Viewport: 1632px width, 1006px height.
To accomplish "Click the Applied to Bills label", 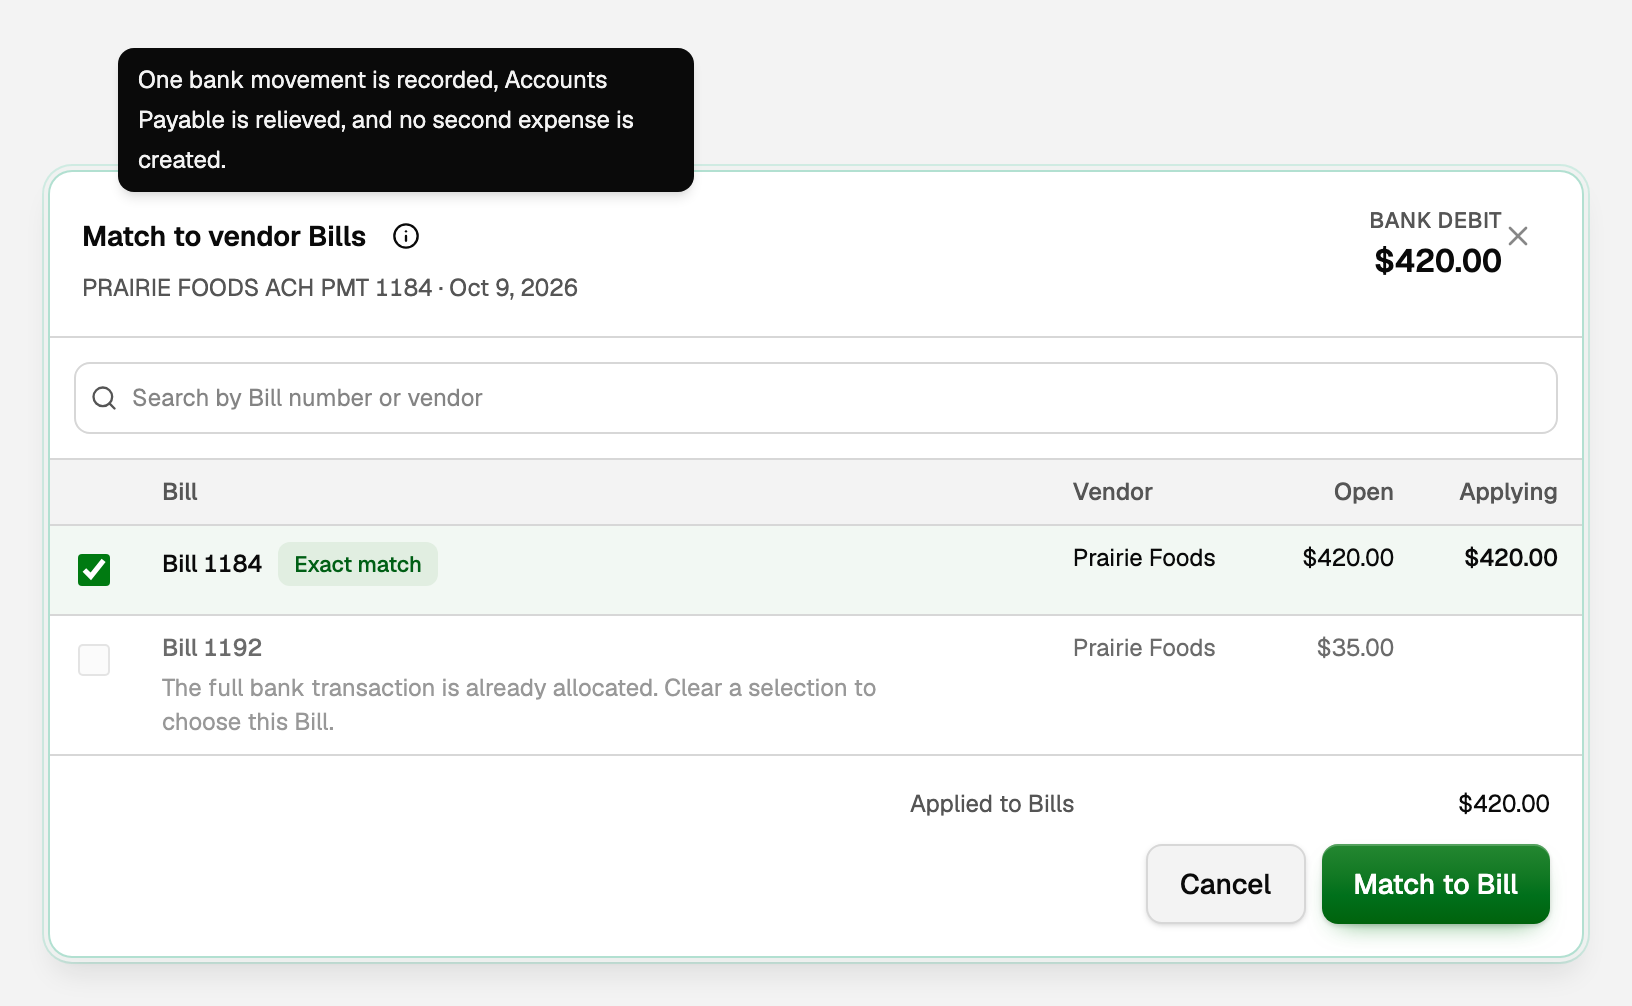I will [x=992, y=804].
